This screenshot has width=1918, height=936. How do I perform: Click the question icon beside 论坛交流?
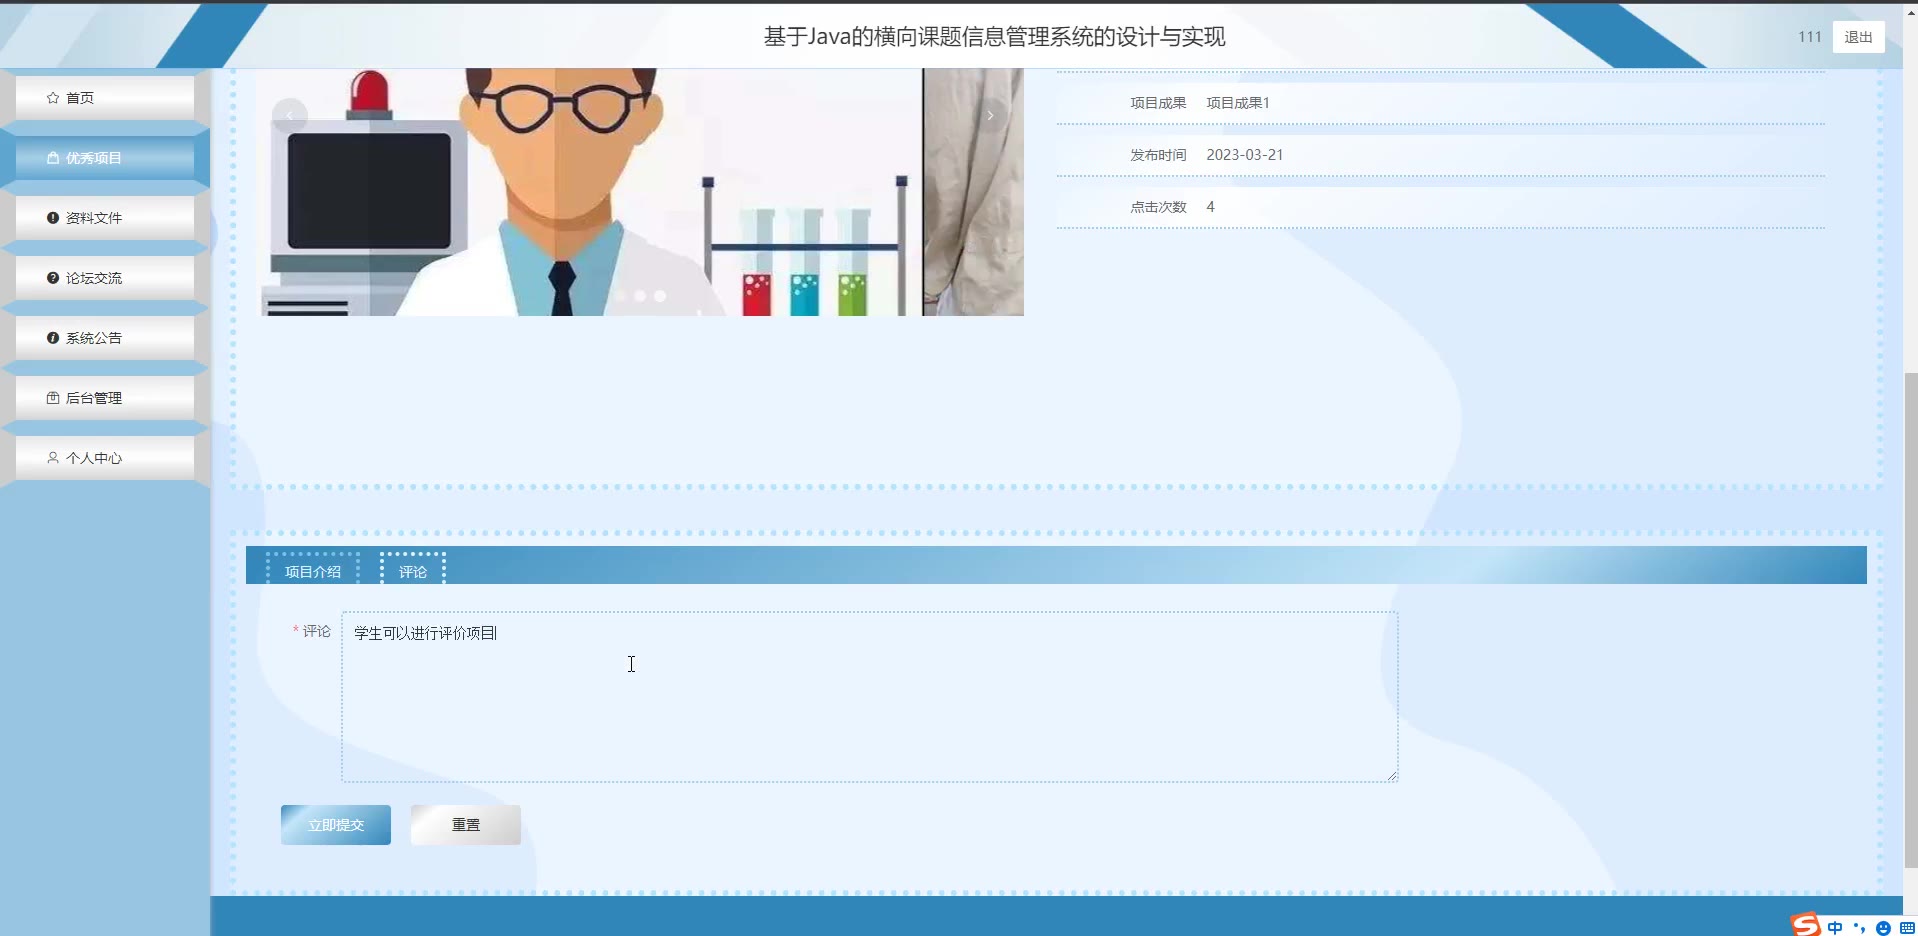click(x=53, y=278)
